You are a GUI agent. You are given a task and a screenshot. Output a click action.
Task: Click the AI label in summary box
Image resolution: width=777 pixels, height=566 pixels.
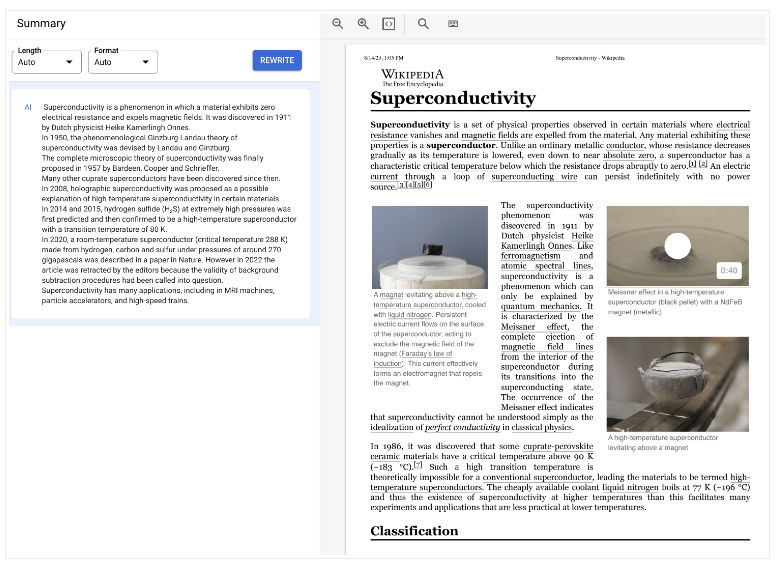pyautogui.click(x=29, y=106)
